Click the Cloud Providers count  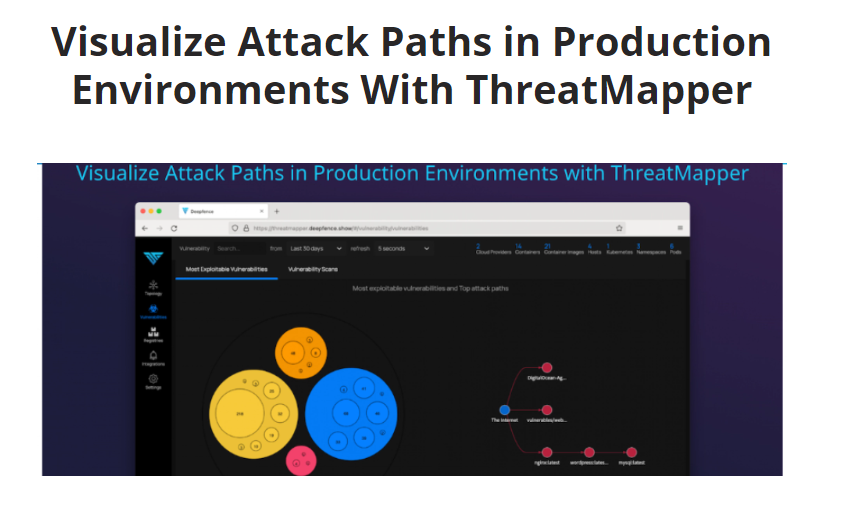(493, 249)
